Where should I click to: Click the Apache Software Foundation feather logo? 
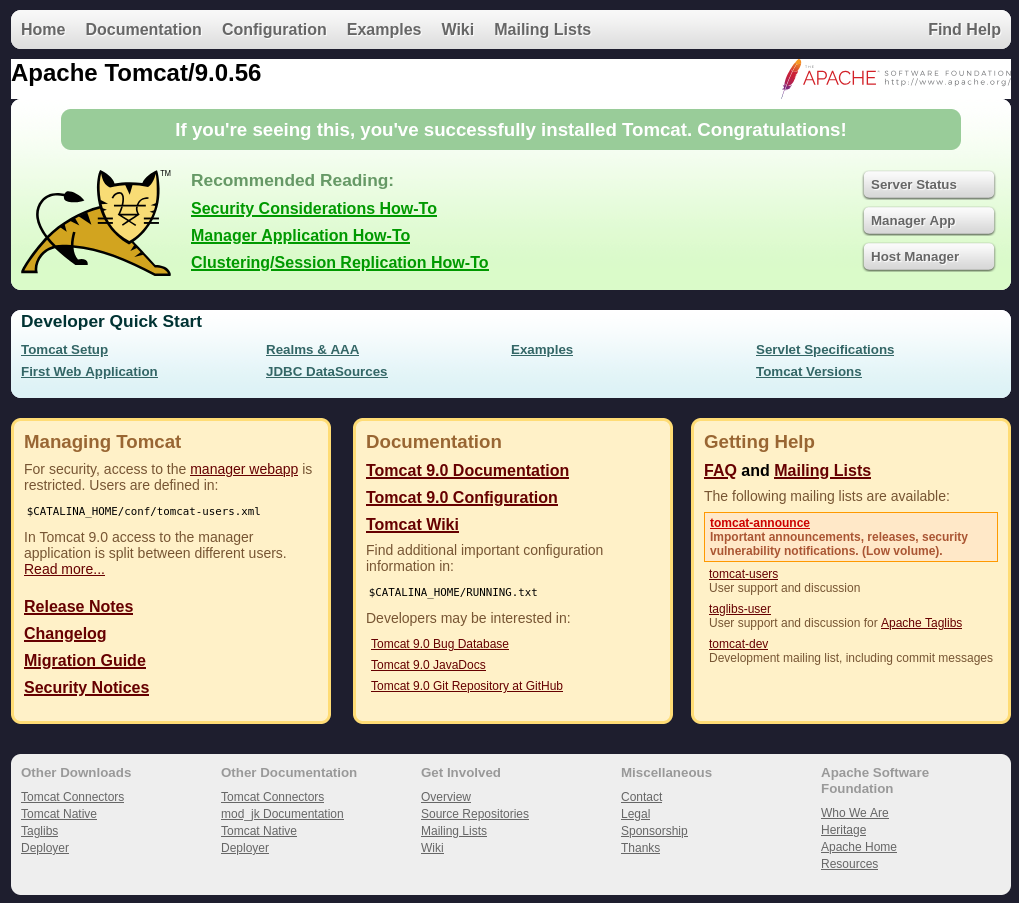pyautogui.click(x=896, y=79)
